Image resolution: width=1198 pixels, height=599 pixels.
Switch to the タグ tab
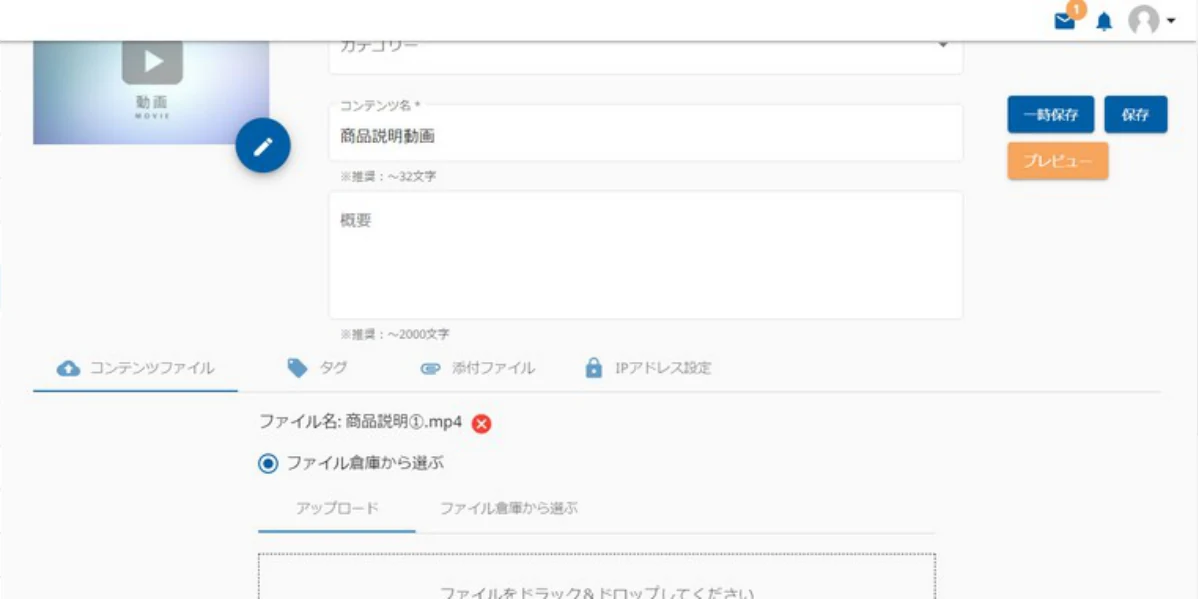tap(316, 368)
